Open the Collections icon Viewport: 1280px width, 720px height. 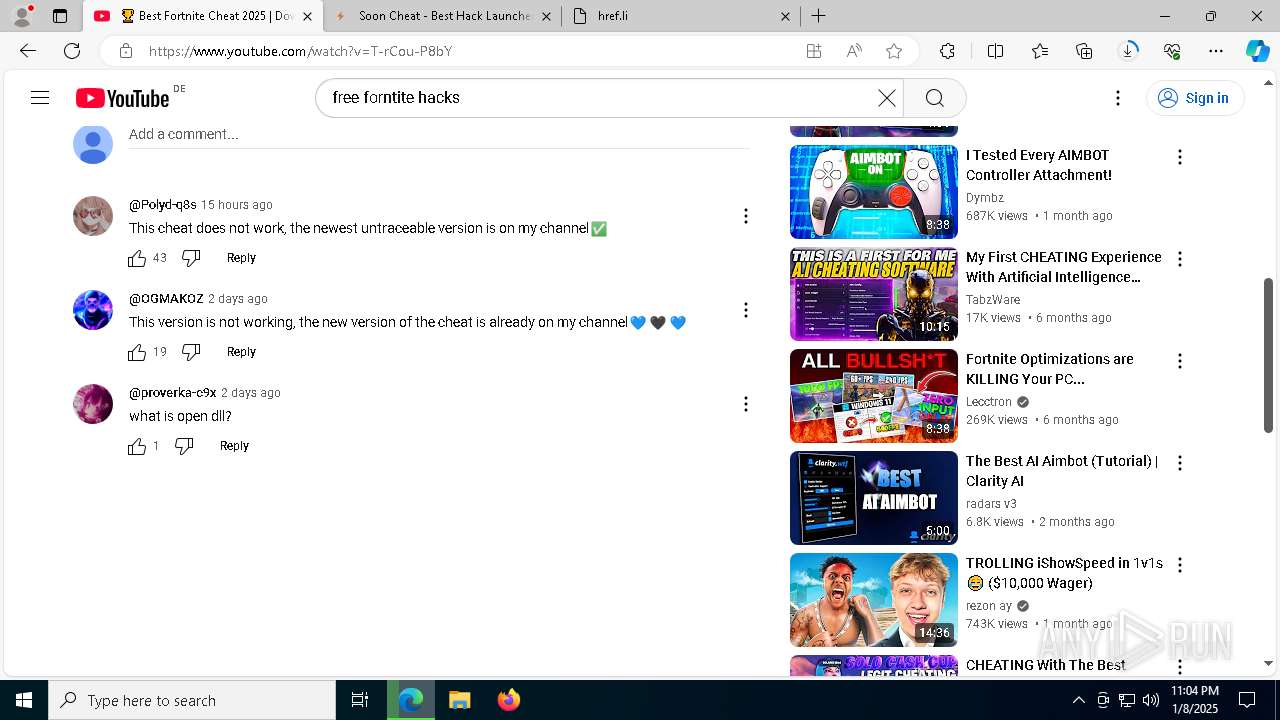[1084, 51]
